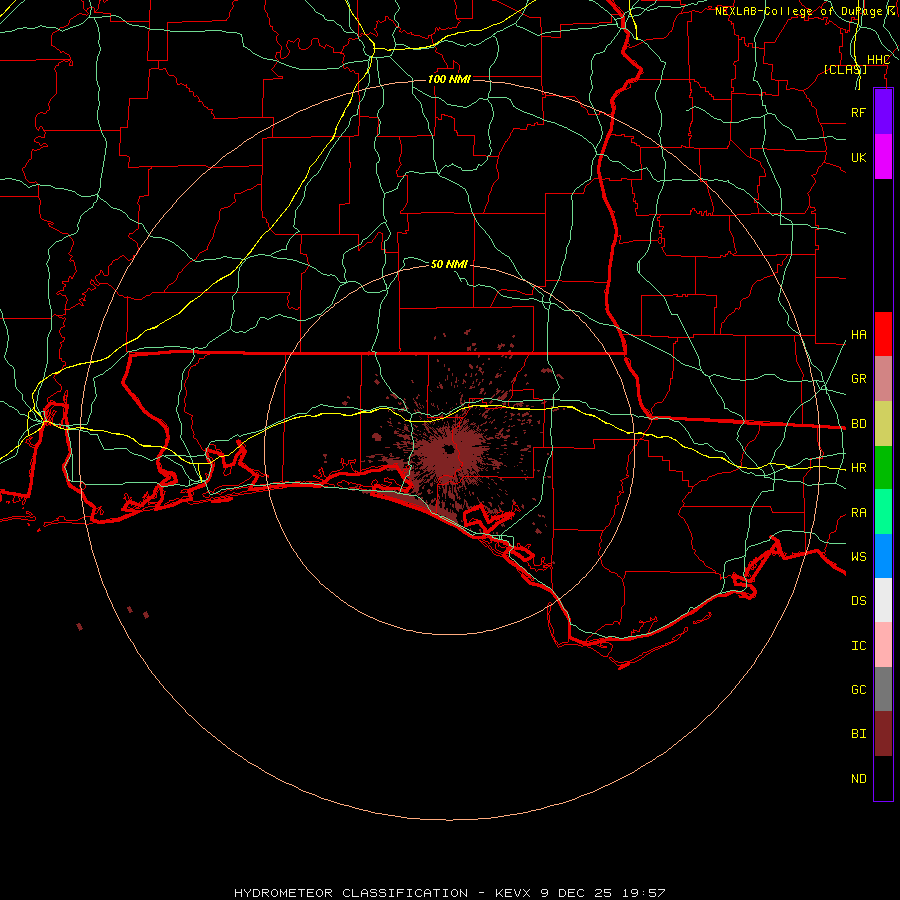This screenshot has width=900, height=900.
Task: Click the HR green legend swatch
Action: click(883, 468)
